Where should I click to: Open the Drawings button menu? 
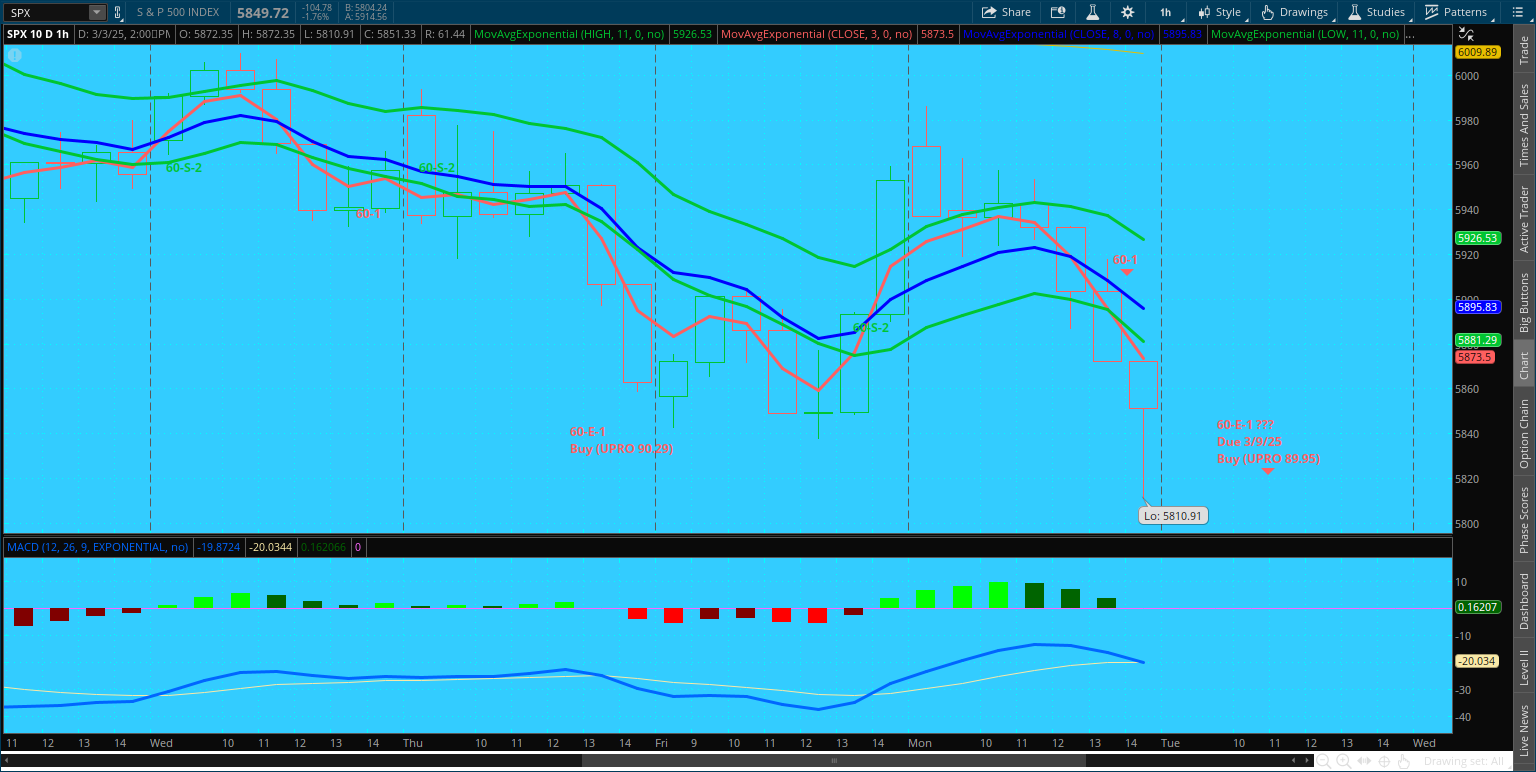(1295, 12)
